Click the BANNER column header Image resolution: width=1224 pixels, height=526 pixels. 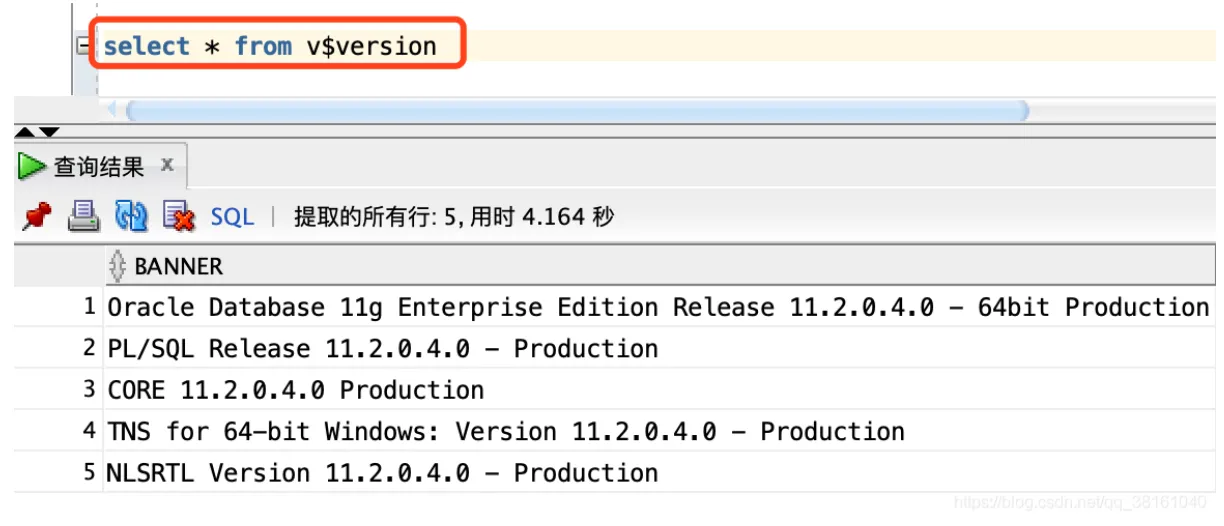click(179, 266)
